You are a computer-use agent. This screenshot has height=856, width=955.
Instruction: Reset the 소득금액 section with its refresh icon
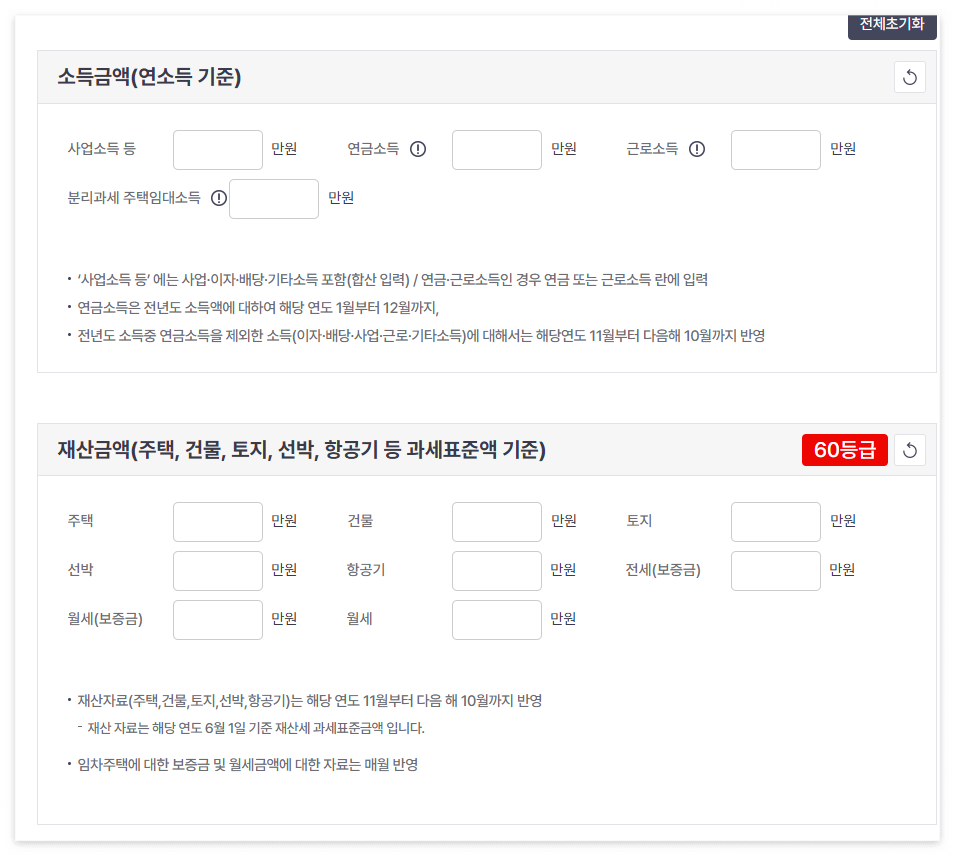pyautogui.click(x=910, y=77)
